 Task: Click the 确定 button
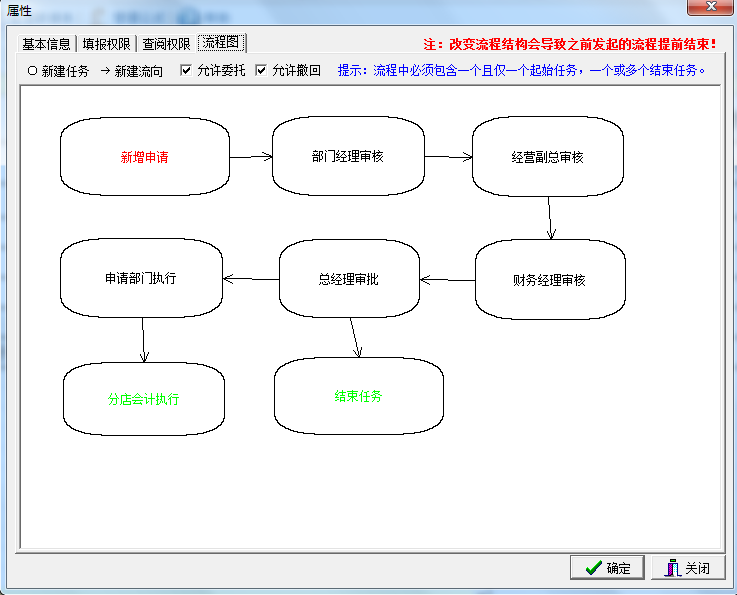pyautogui.click(x=607, y=568)
